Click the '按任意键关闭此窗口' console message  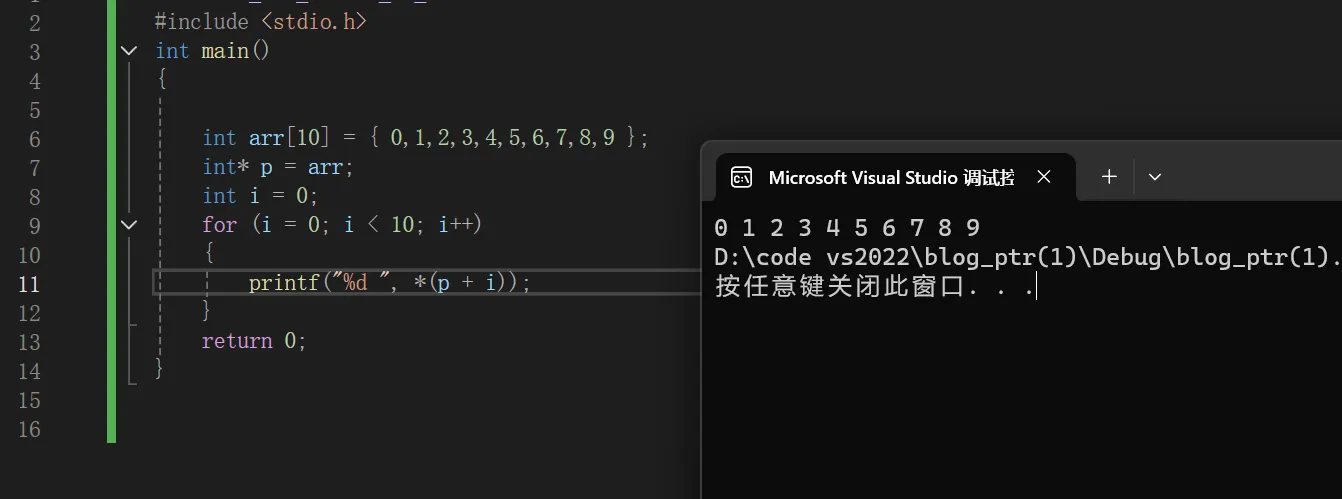point(875,288)
